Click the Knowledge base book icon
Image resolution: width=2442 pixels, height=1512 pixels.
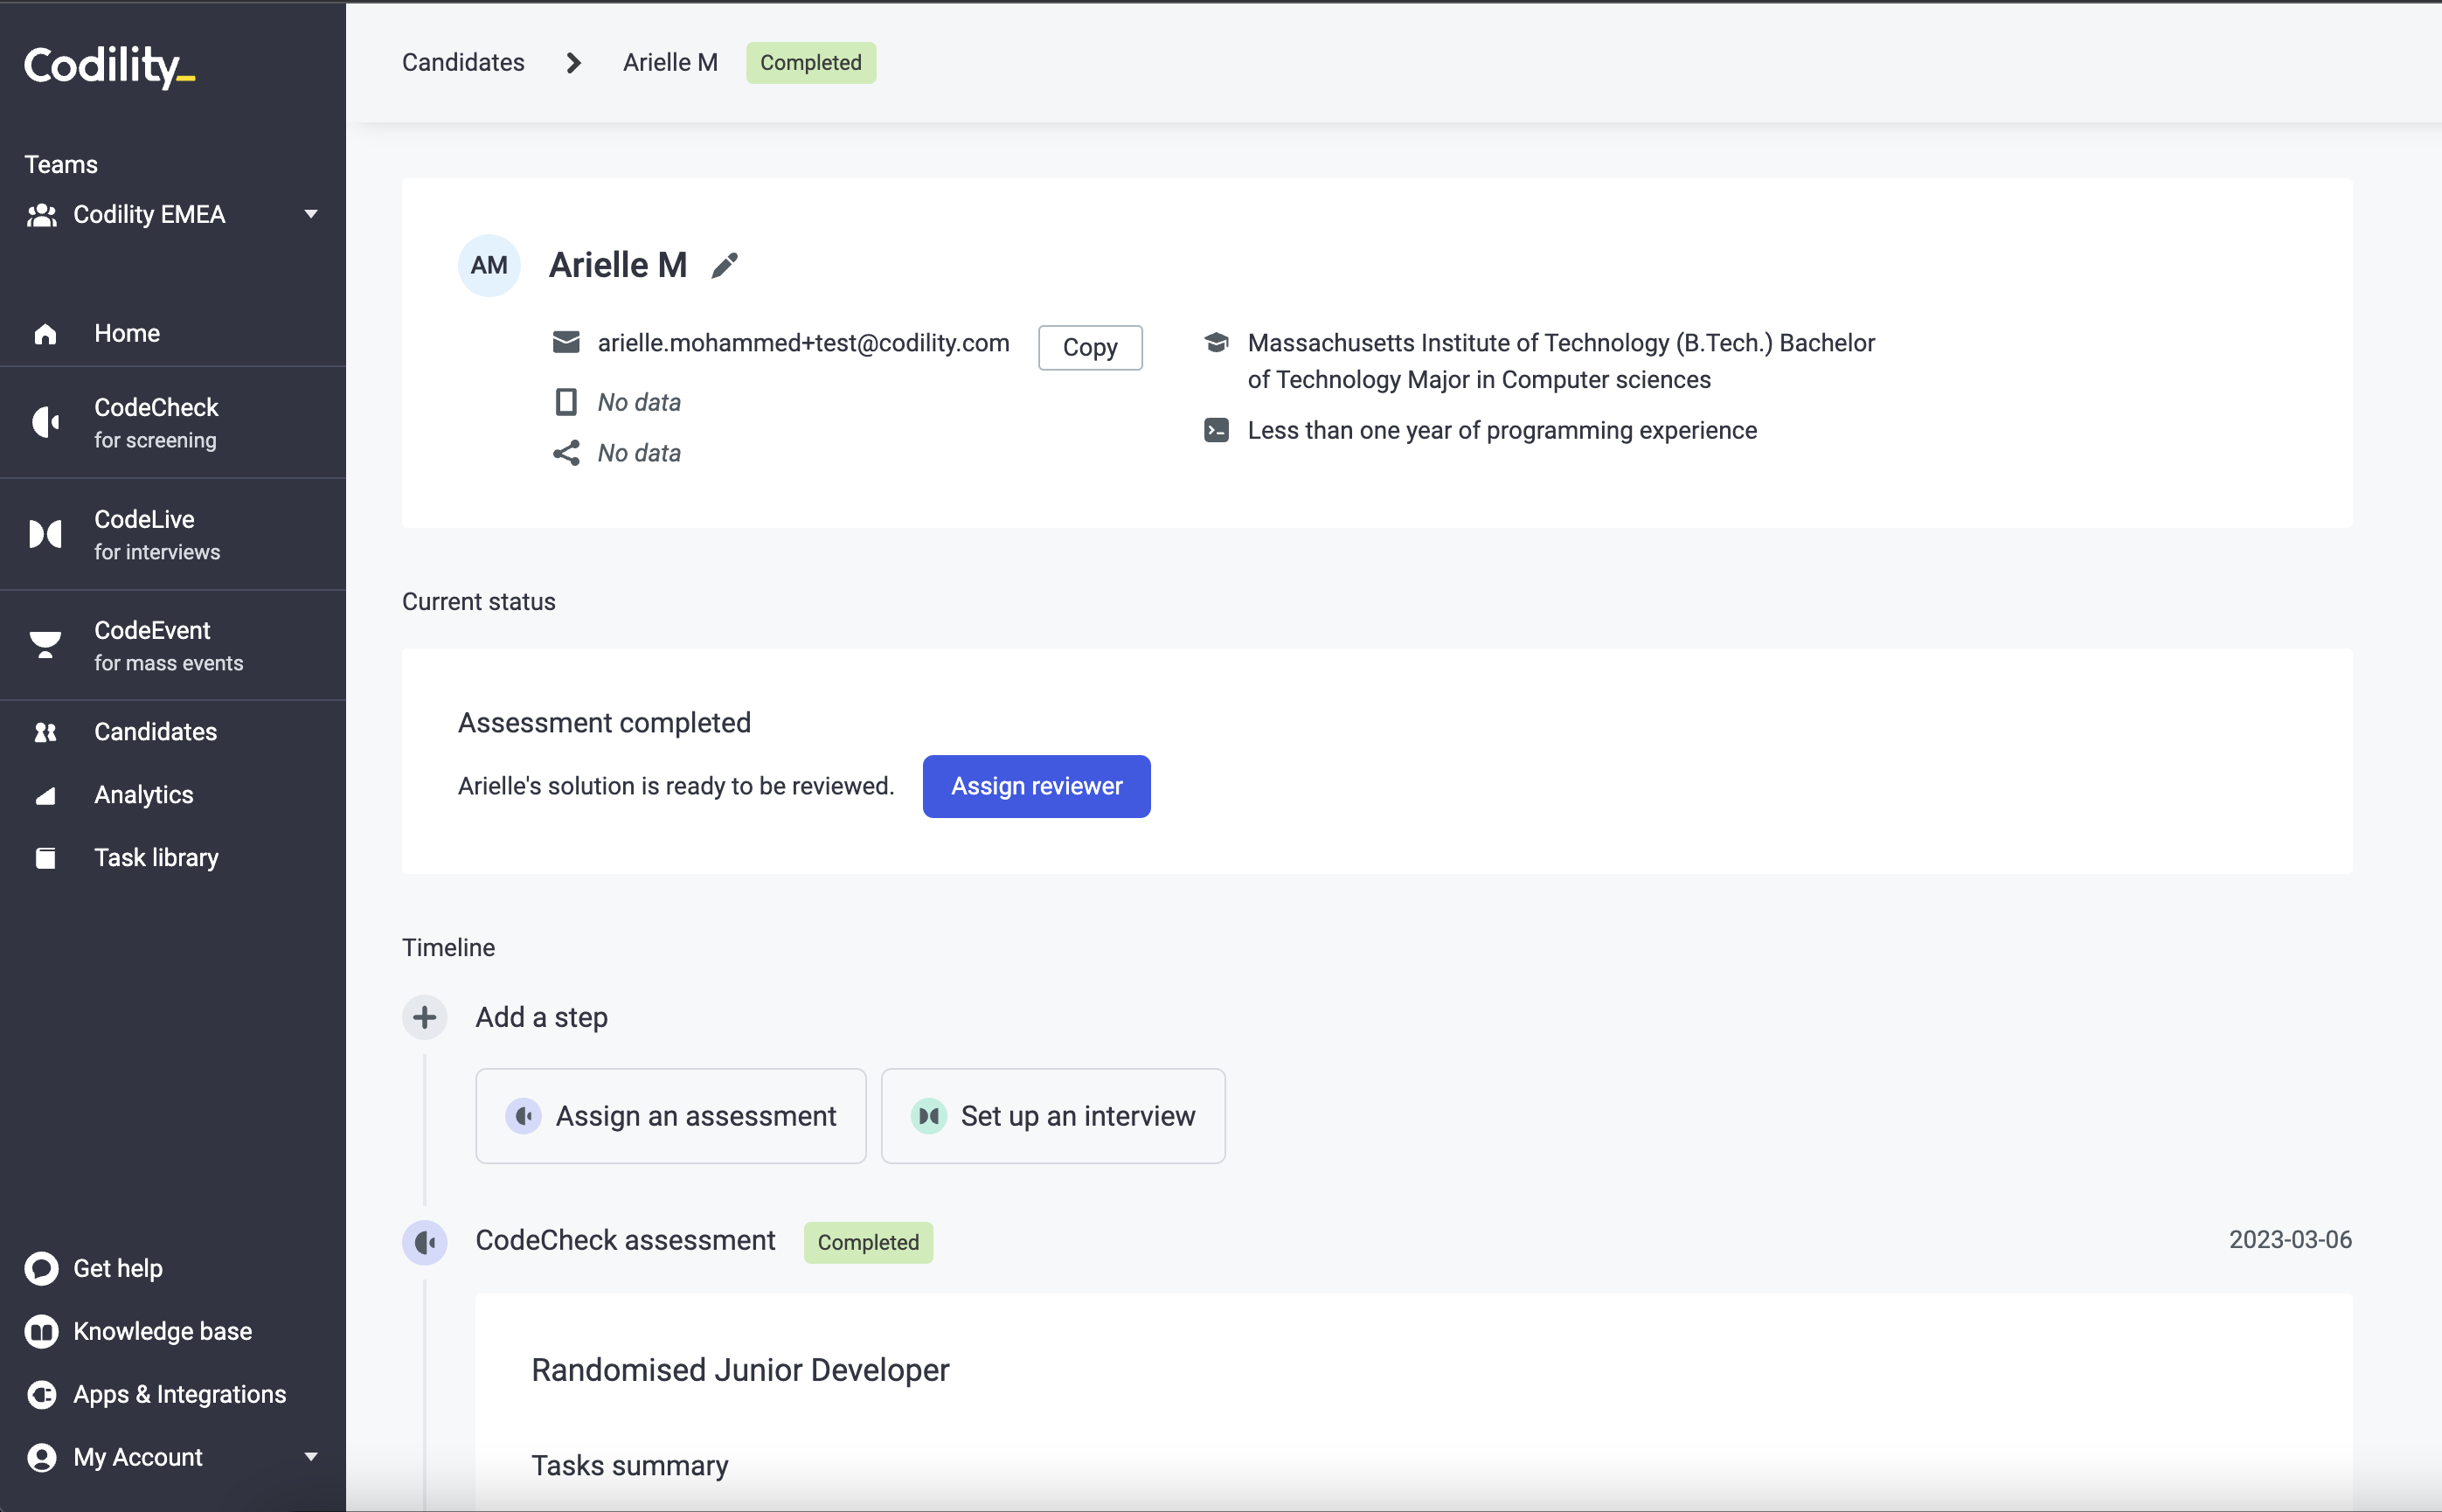[x=42, y=1332]
